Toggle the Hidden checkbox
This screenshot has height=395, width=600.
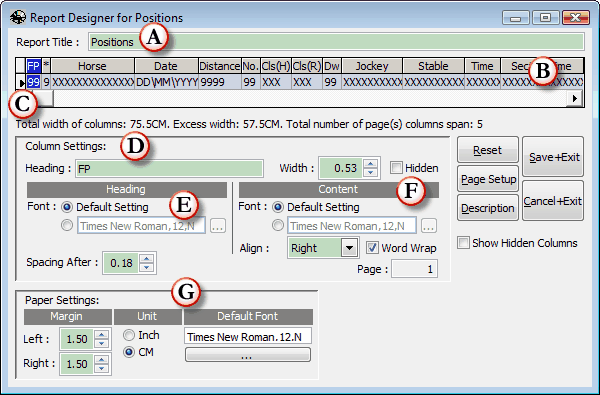click(396, 168)
